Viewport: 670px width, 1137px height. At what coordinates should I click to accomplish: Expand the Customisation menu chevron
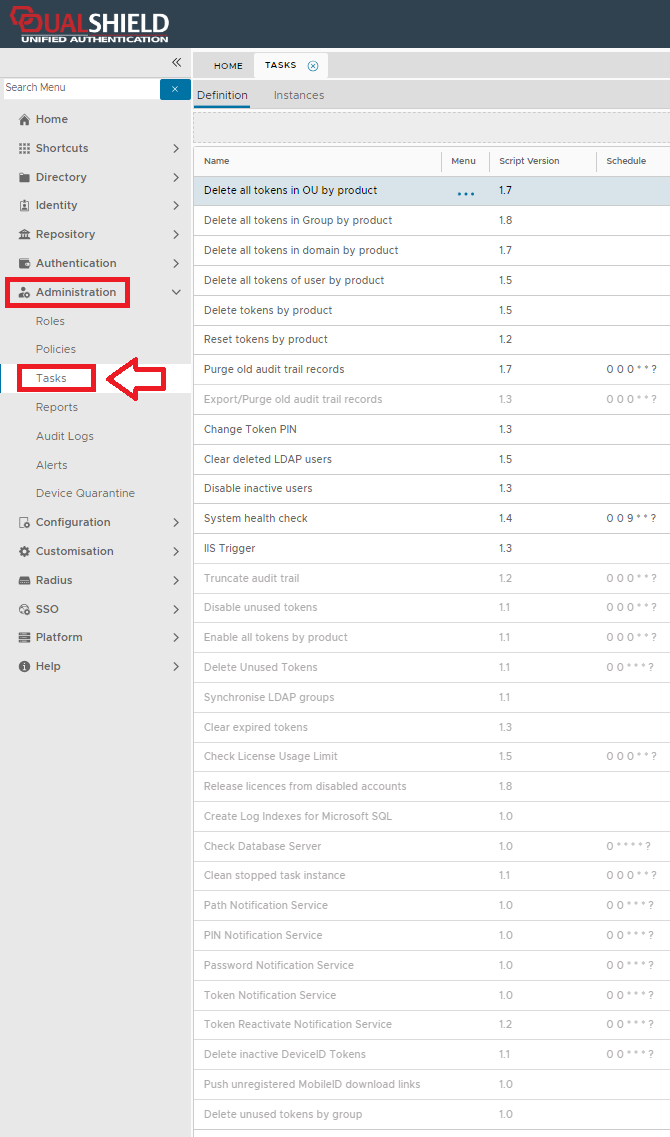click(x=175, y=551)
